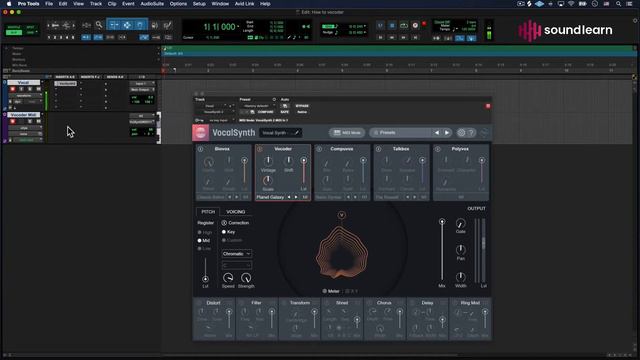Open the Track menu
Image resolution: width=640 pixels, height=360 pixels.
tap(96, 4)
